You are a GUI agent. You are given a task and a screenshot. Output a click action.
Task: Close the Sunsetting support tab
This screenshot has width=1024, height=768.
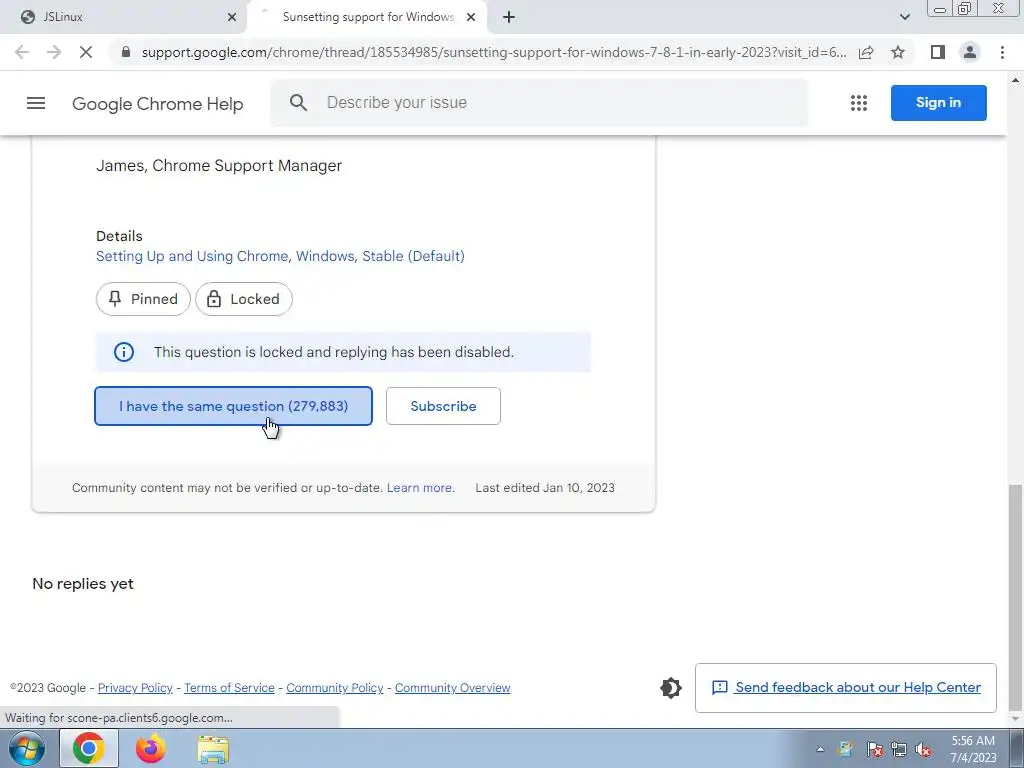471,17
